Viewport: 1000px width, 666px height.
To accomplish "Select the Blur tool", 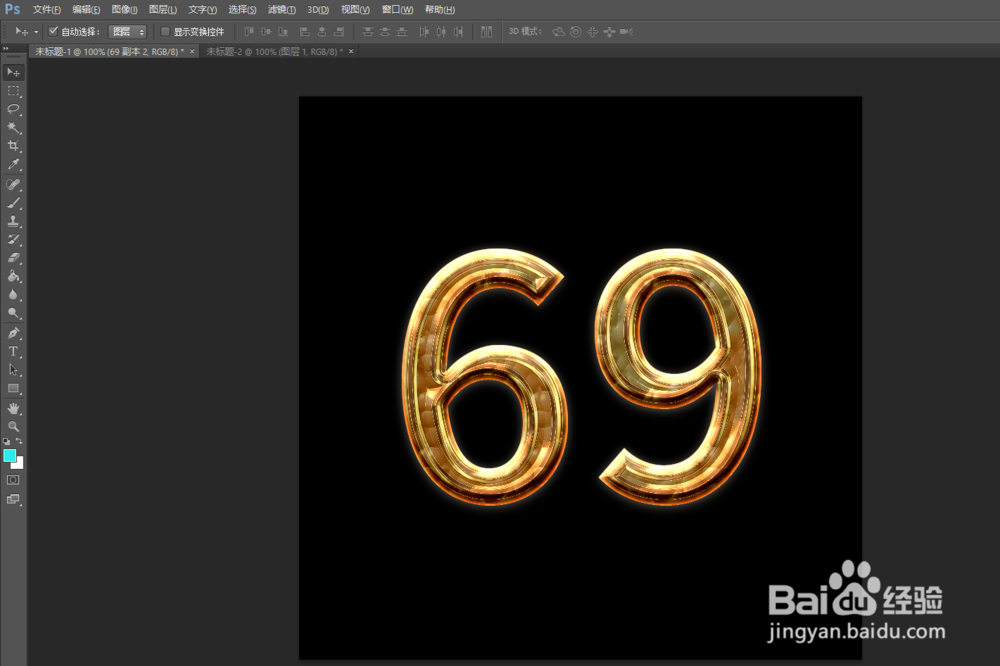I will click(x=13, y=295).
